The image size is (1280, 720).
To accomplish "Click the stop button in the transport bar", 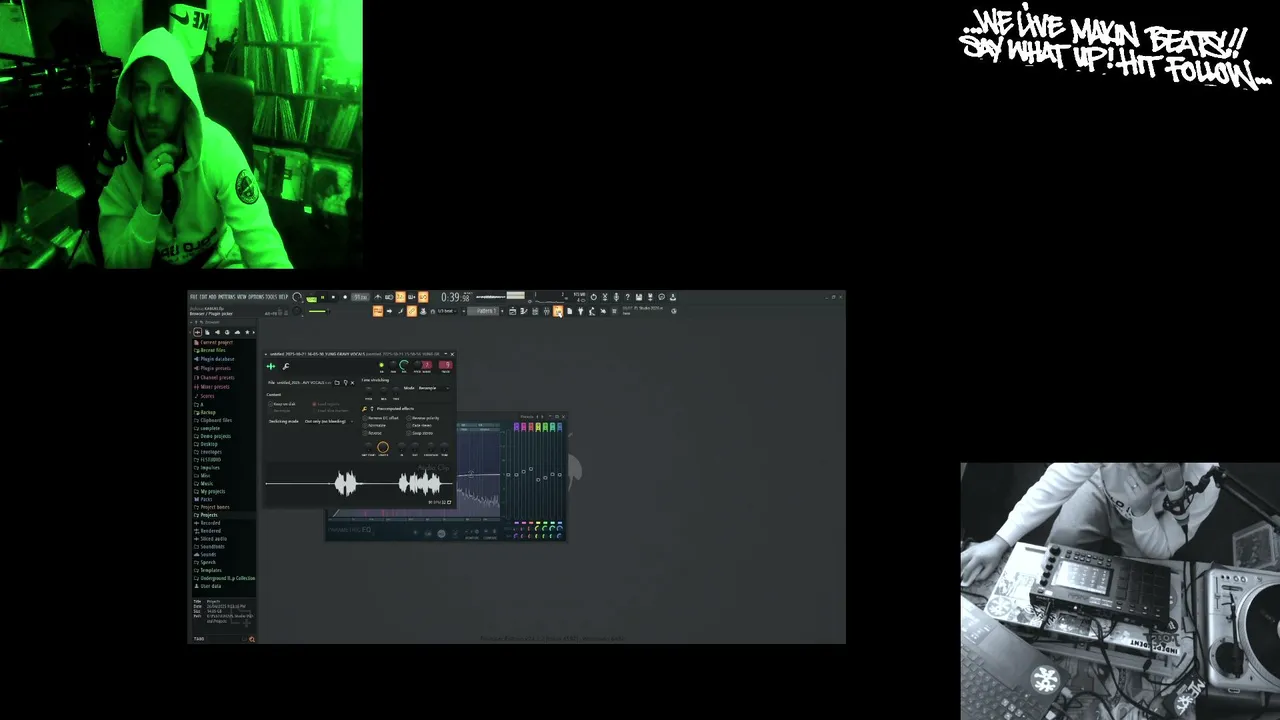I will pyautogui.click(x=333, y=297).
